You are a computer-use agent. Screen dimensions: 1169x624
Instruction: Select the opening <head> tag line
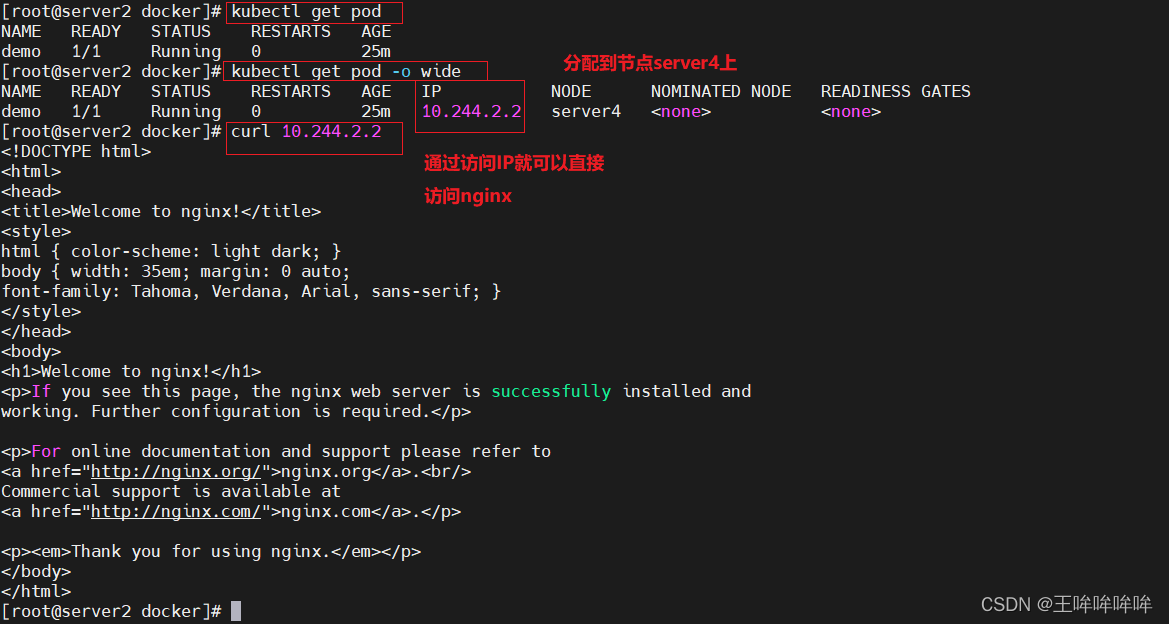click(x=31, y=192)
